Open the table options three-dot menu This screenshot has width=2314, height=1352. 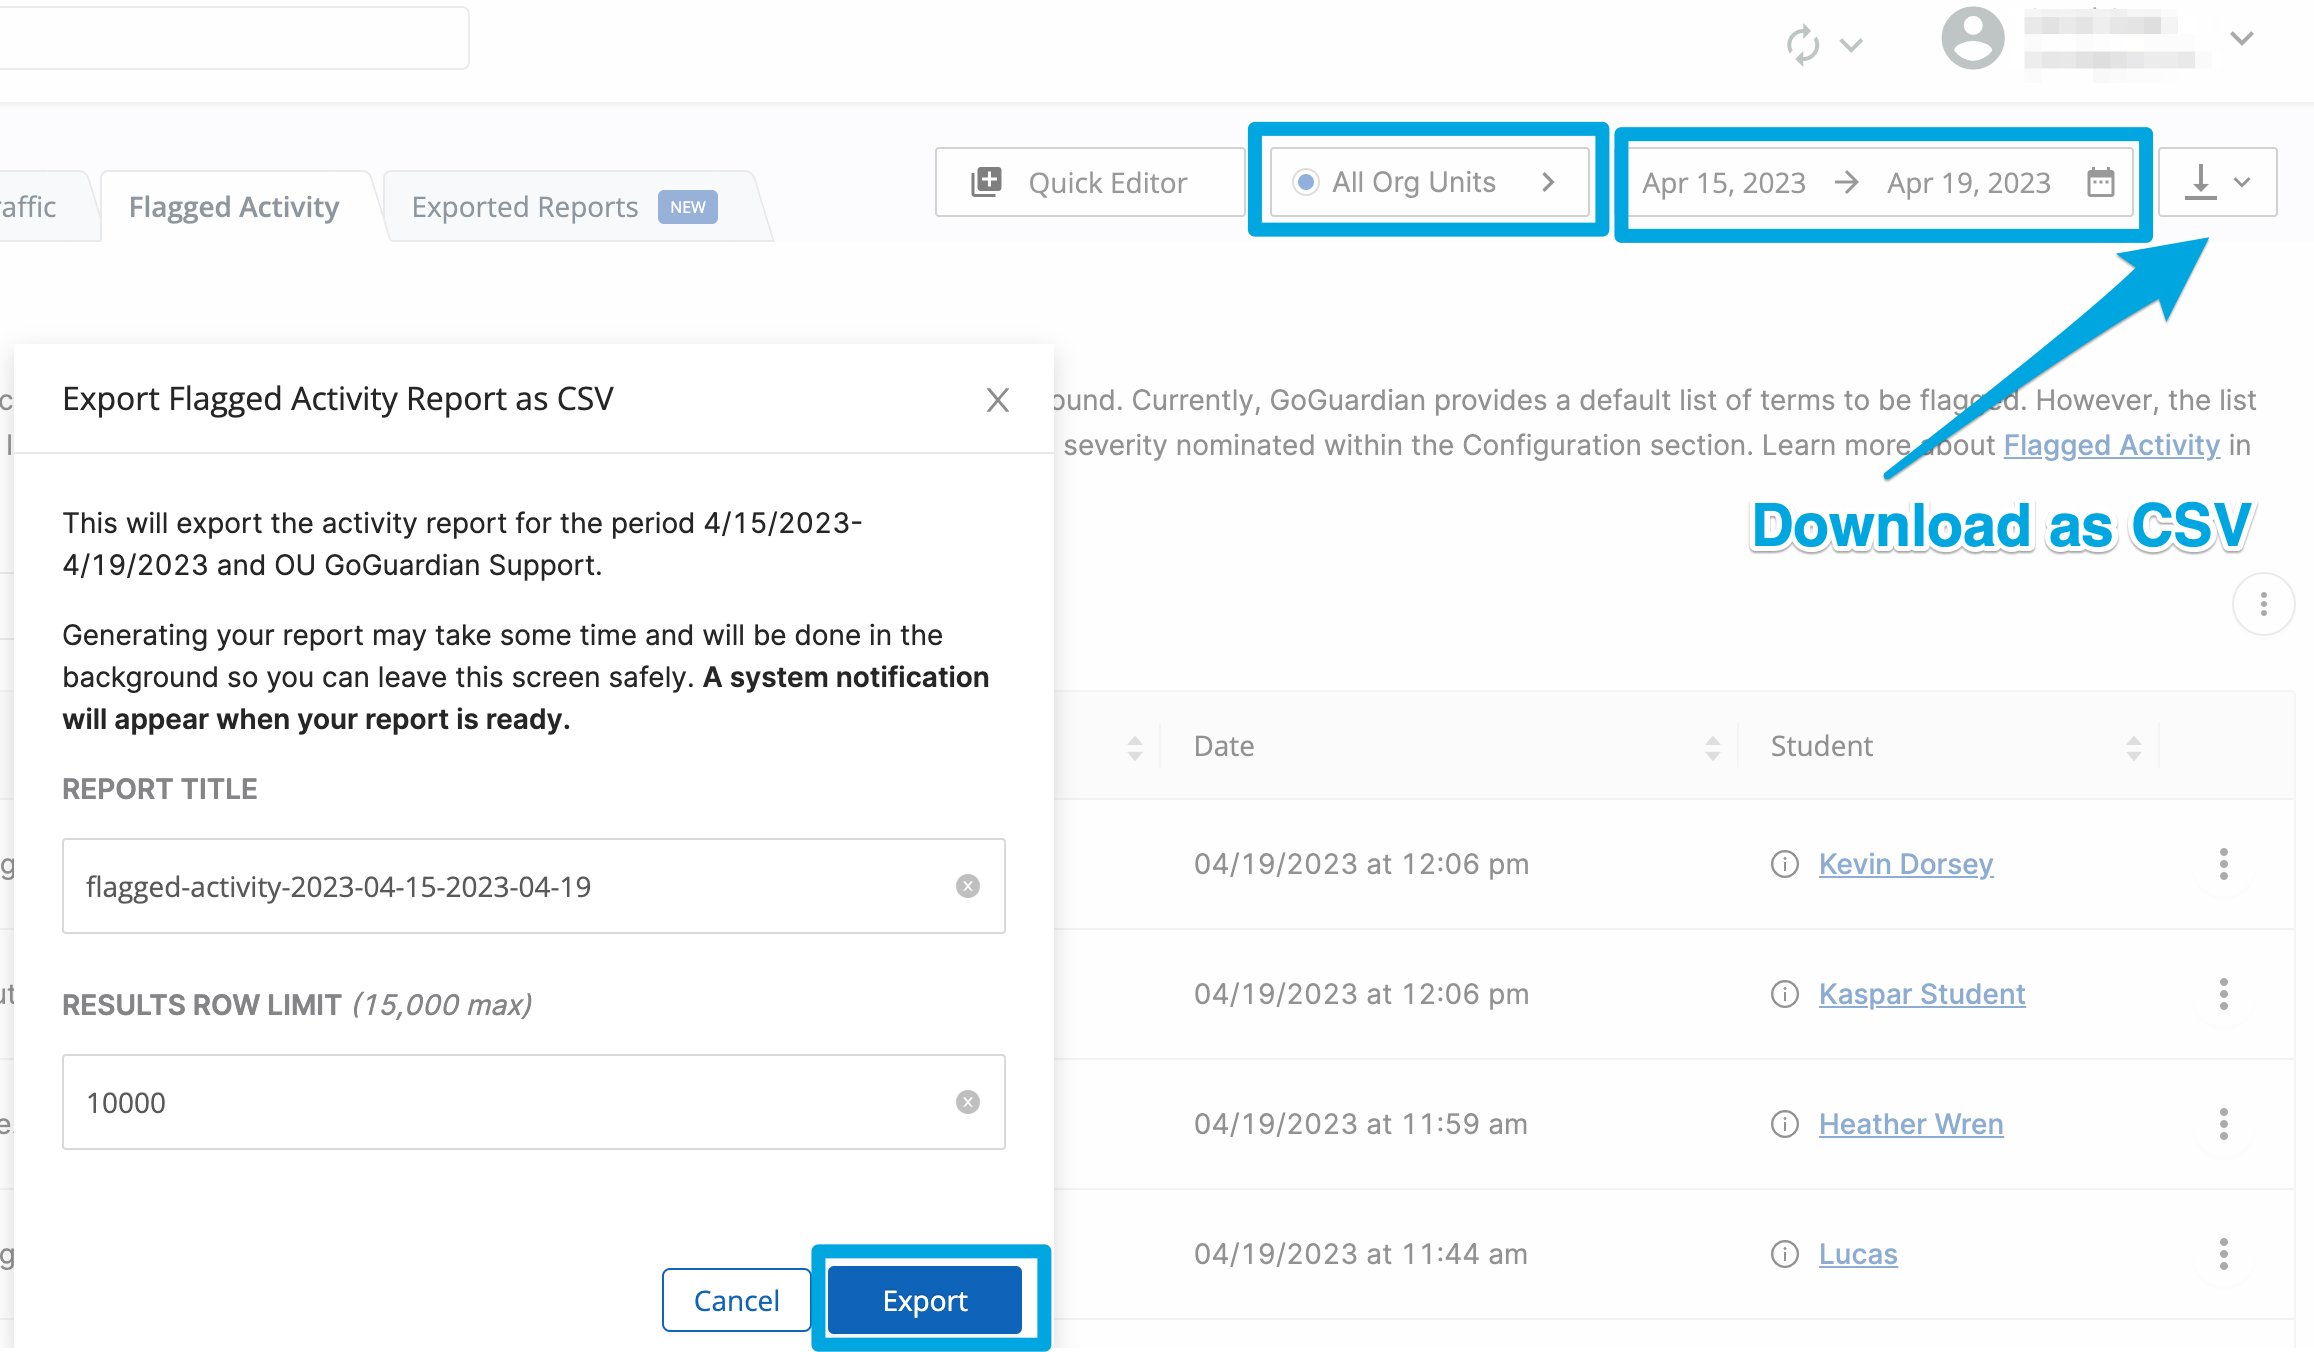tap(2263, 604)
